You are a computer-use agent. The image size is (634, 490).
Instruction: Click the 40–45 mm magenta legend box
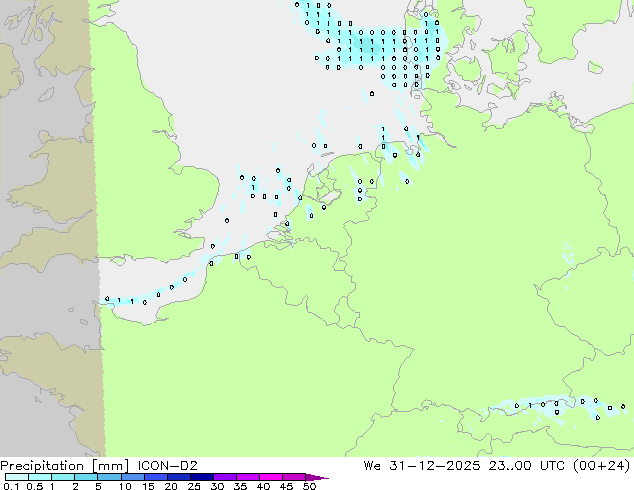pyautogui.click(x=271, y=477)
